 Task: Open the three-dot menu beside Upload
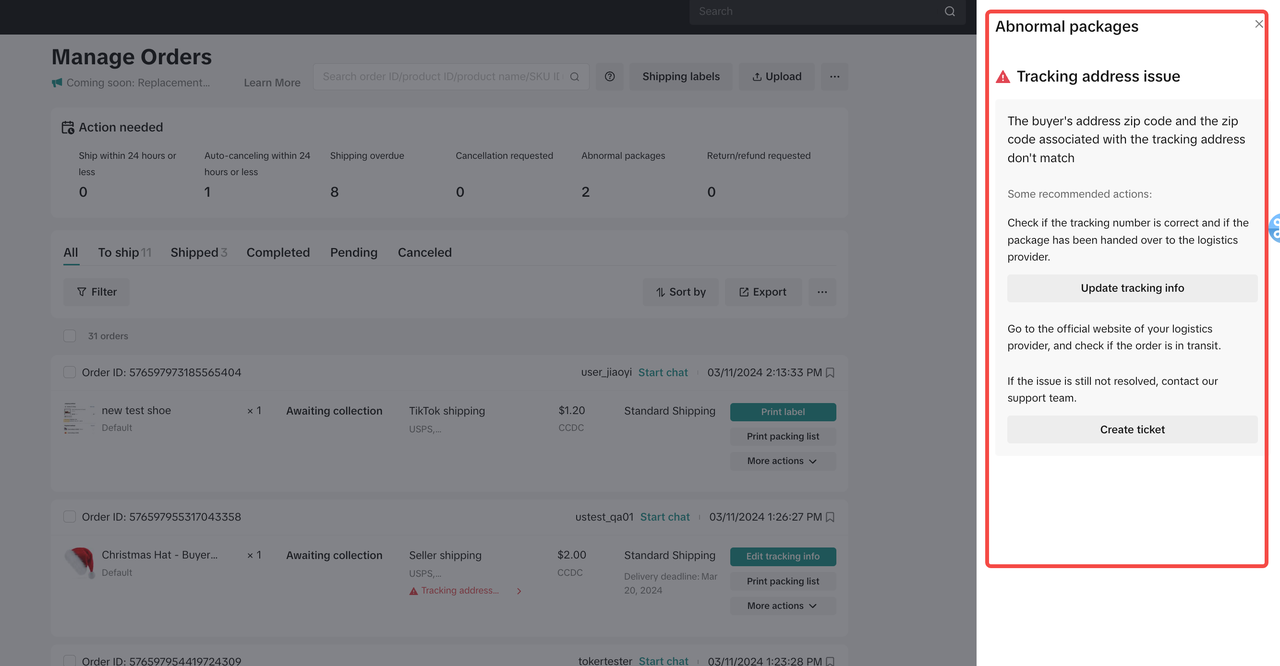pos(834,77)
